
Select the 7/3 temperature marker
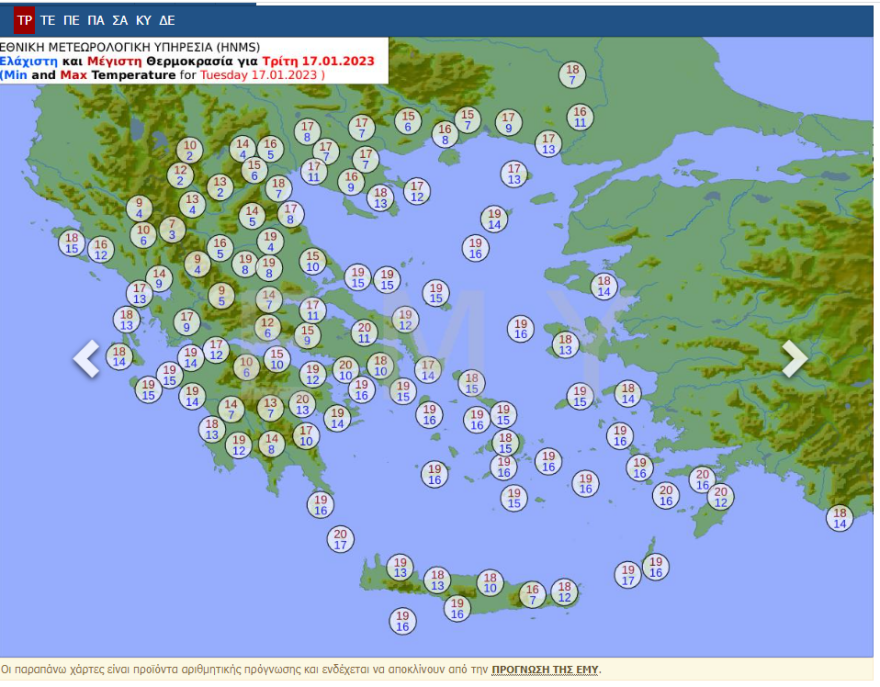click(x=171, y=230)
